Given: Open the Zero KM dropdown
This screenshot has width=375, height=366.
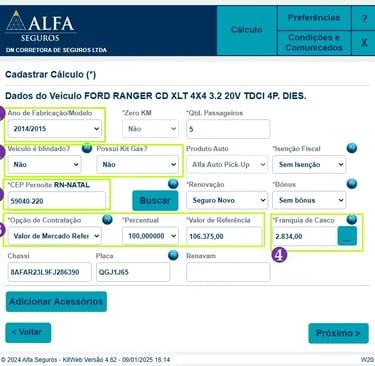Looking at the screenshot, I should pos(150,129).
